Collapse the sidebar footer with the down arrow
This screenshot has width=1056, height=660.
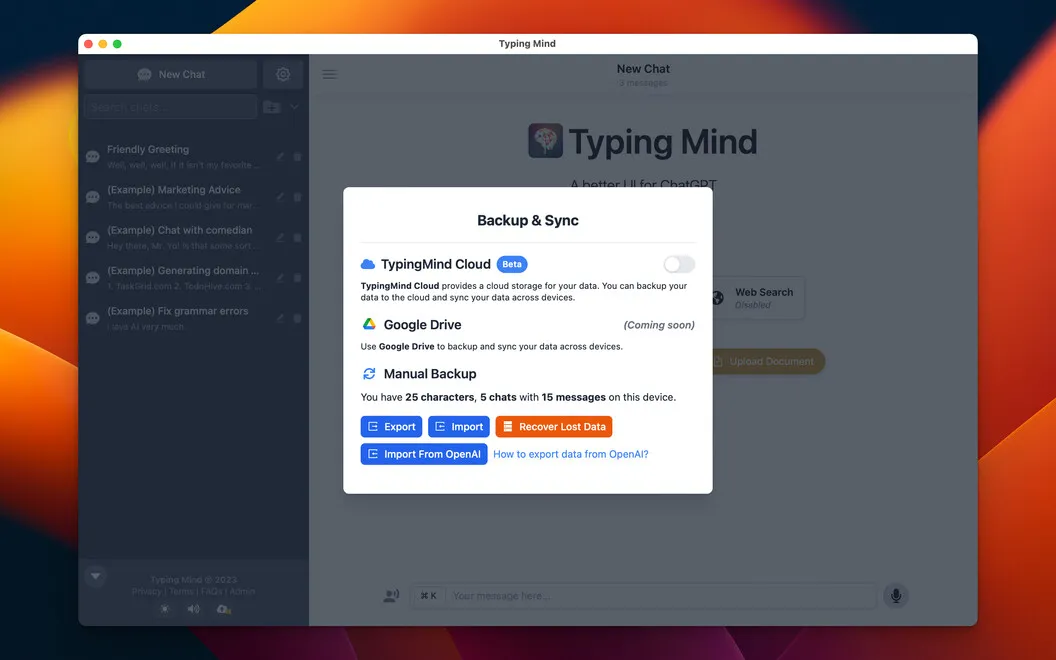(x=96, y=576)
